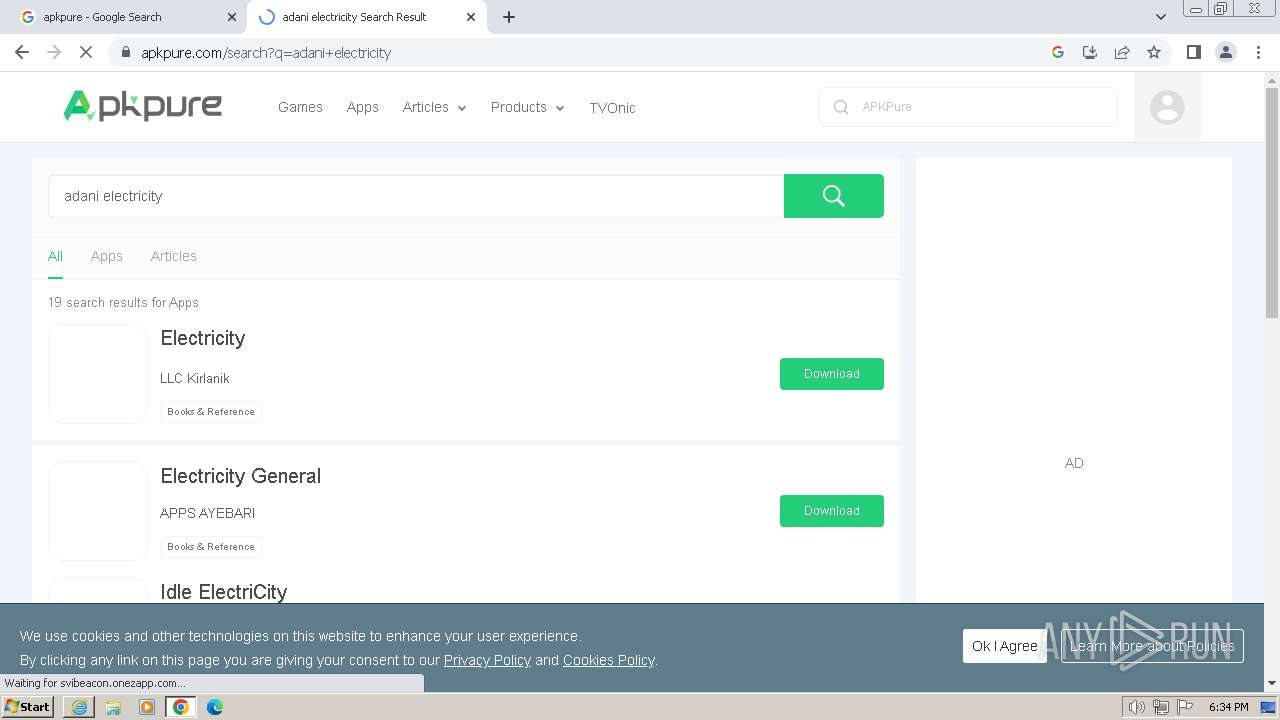The height and width of the screenshot is (720, 1280).
Task: Open the Idle ElectriCity app title
Action: click(224, 592)
